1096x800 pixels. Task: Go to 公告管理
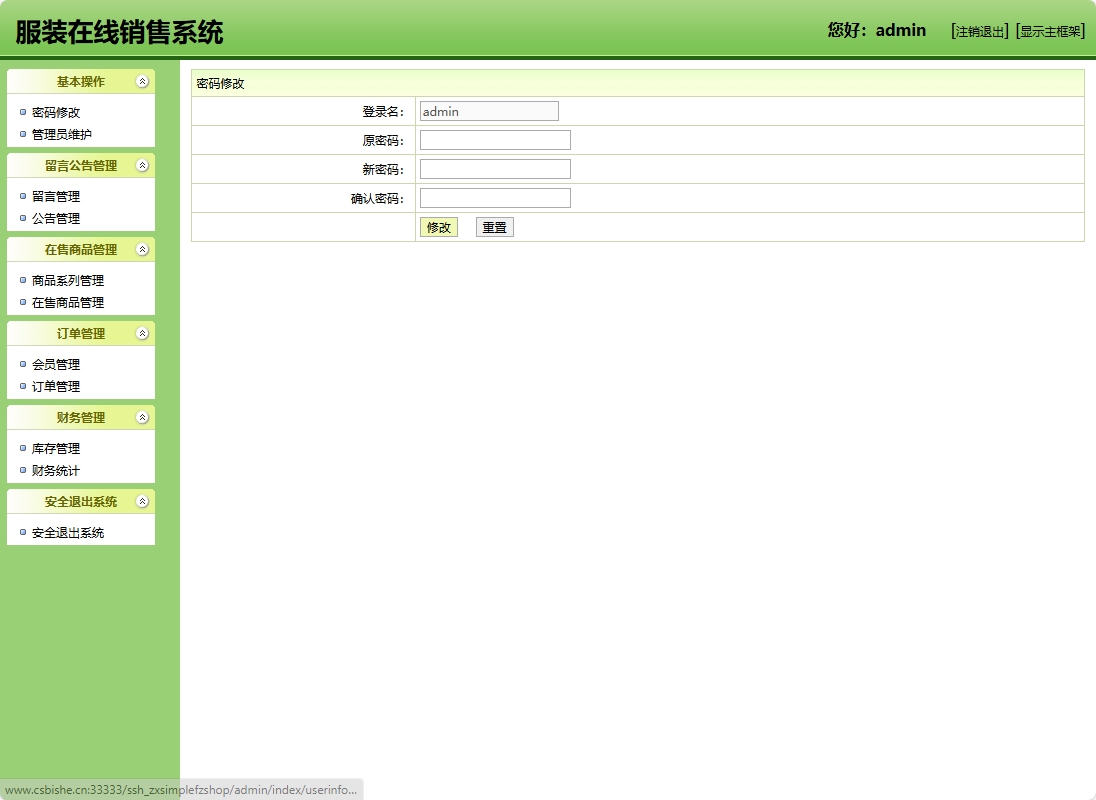tap(56, 218)
